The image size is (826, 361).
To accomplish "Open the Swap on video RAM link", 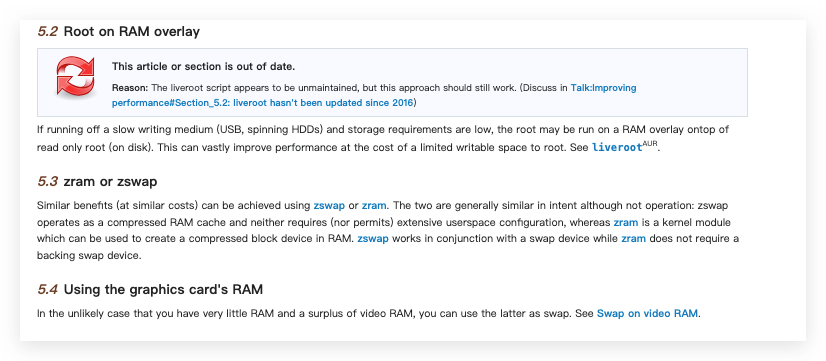I will coord(647,314).
